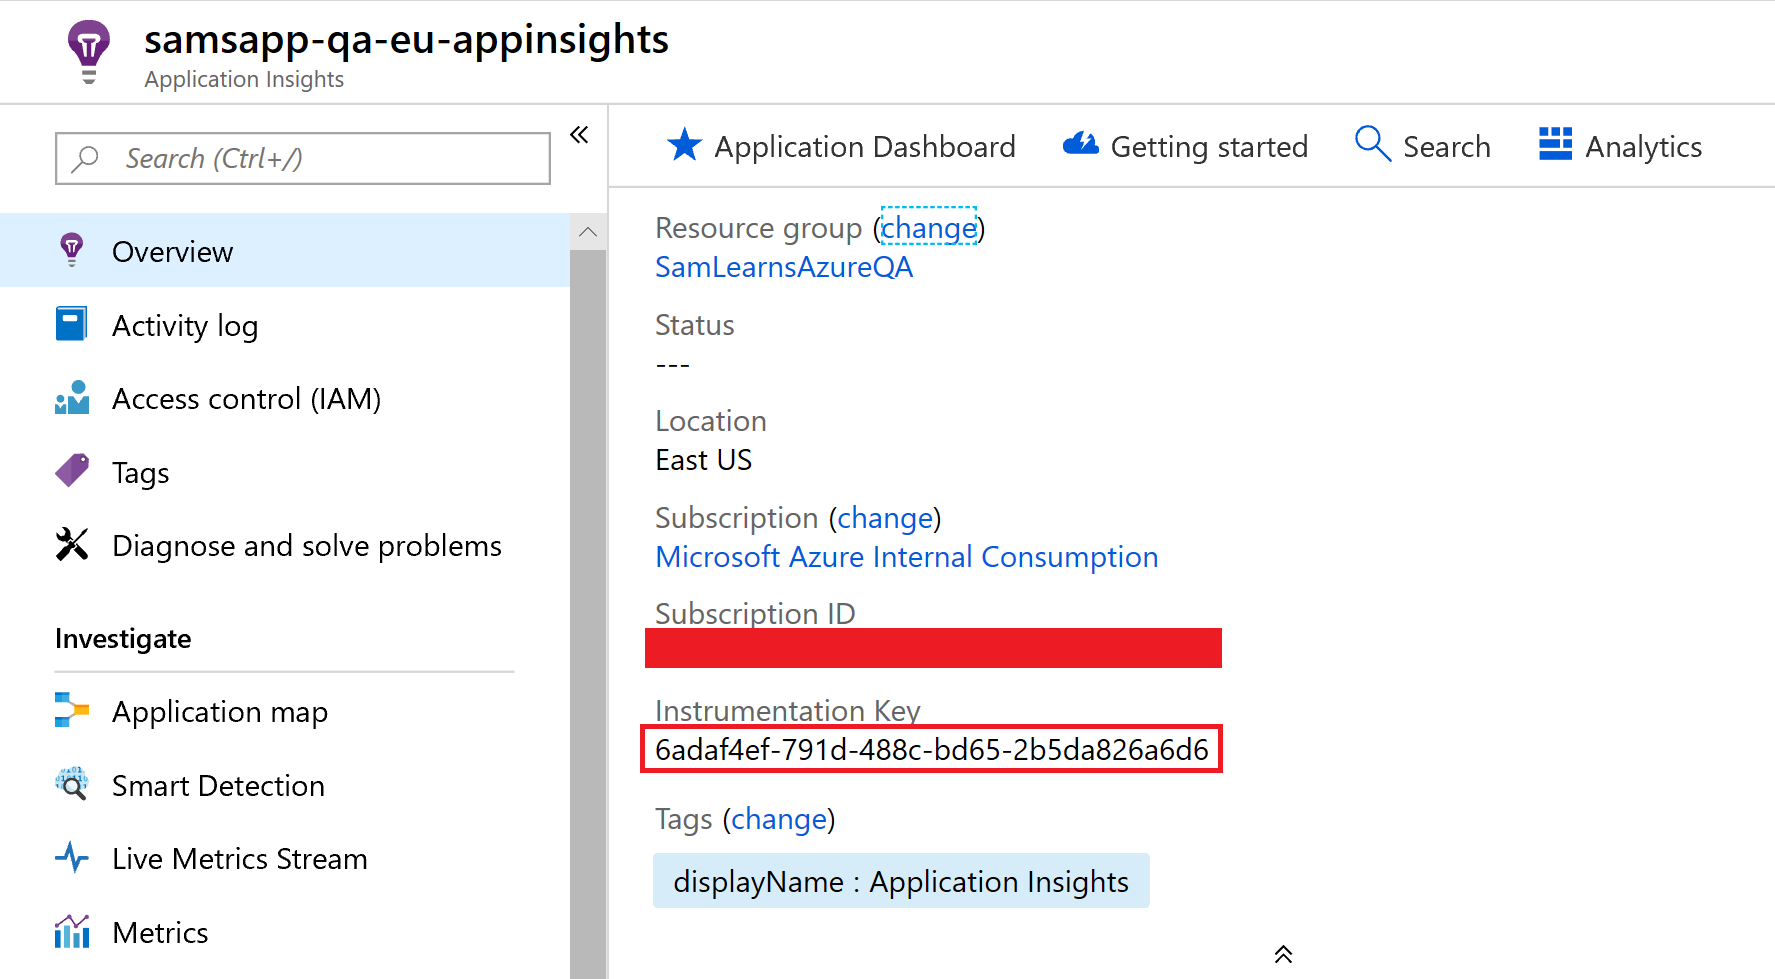The image size is (1775, 979).
Task: Click the Activity log book icon
Action: [71, 325]
